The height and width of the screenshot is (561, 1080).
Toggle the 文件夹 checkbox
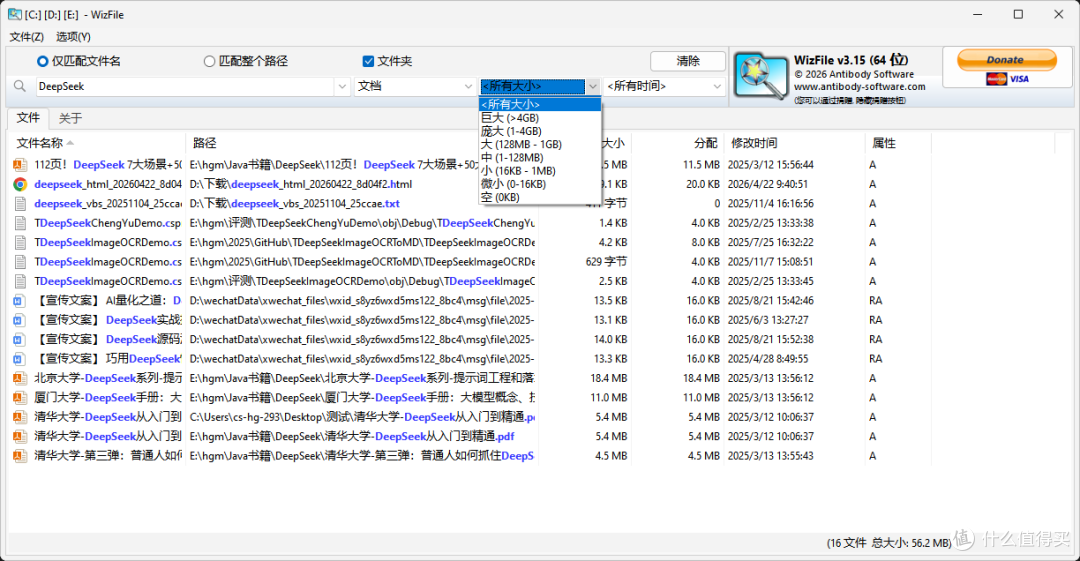[x=387, y=61]
